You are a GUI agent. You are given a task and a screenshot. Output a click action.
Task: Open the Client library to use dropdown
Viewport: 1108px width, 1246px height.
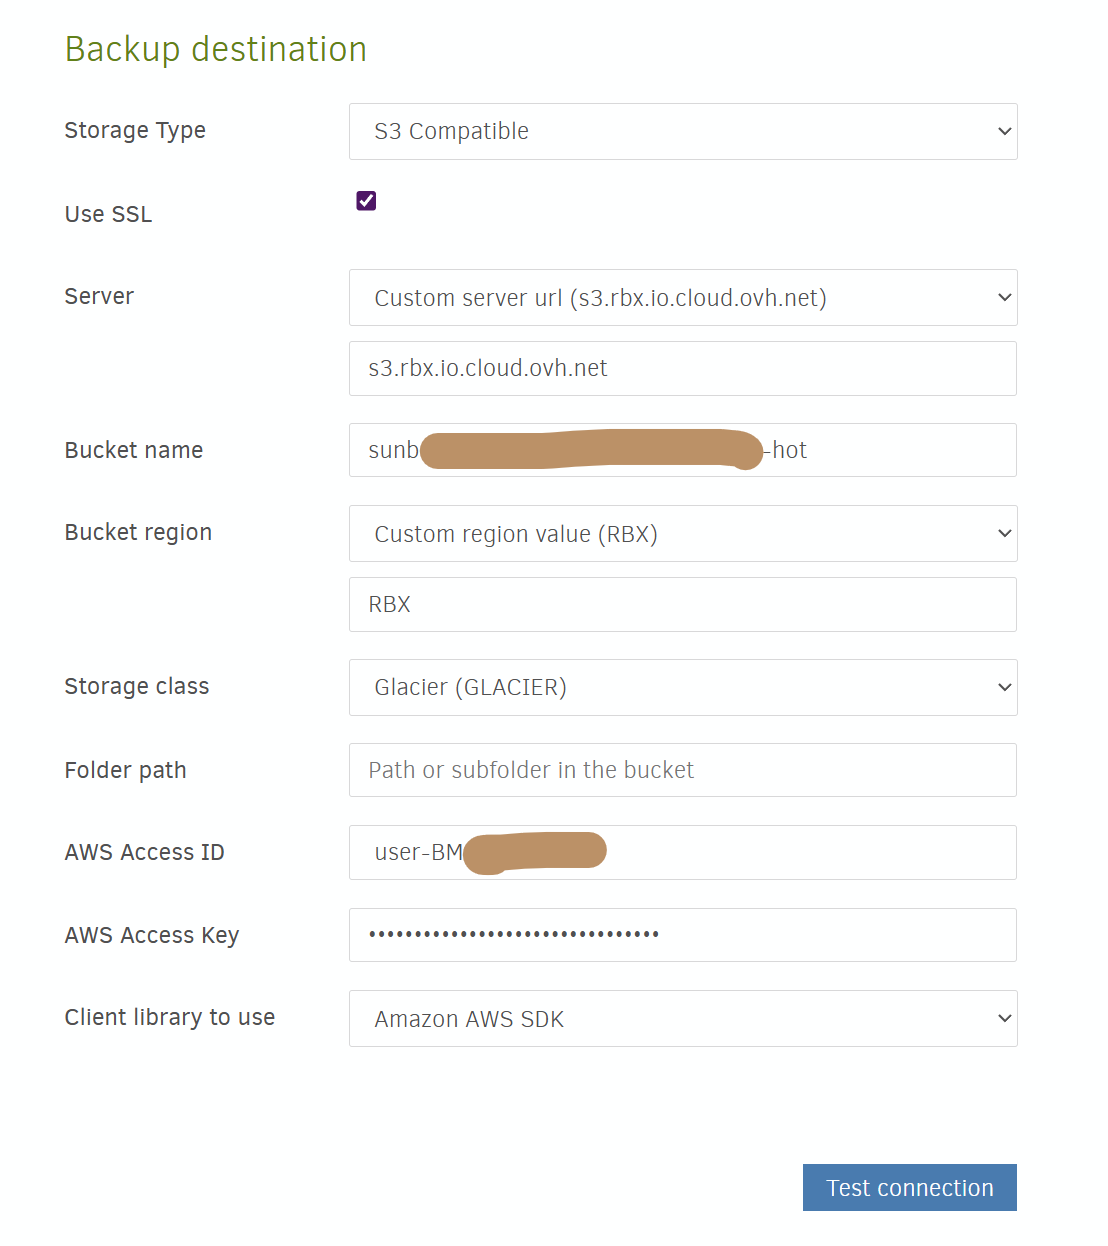coord(682,1019)
